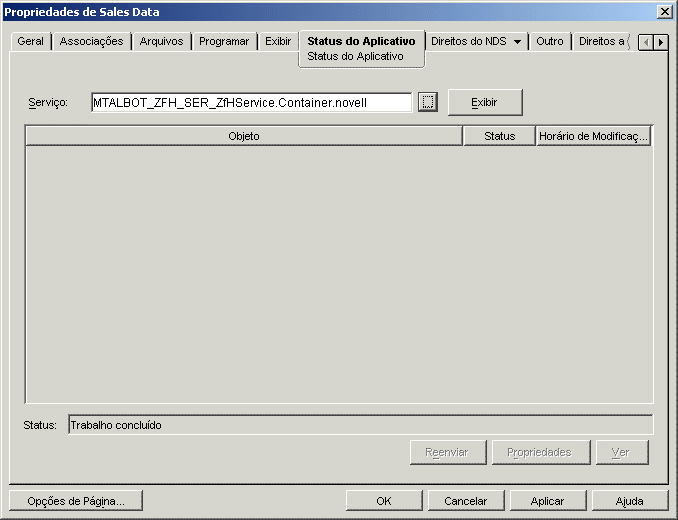This screenshot has width=678, height=520.
Task: Open the Outro tab
Action: pyautogui.click(x=550, y=41)
